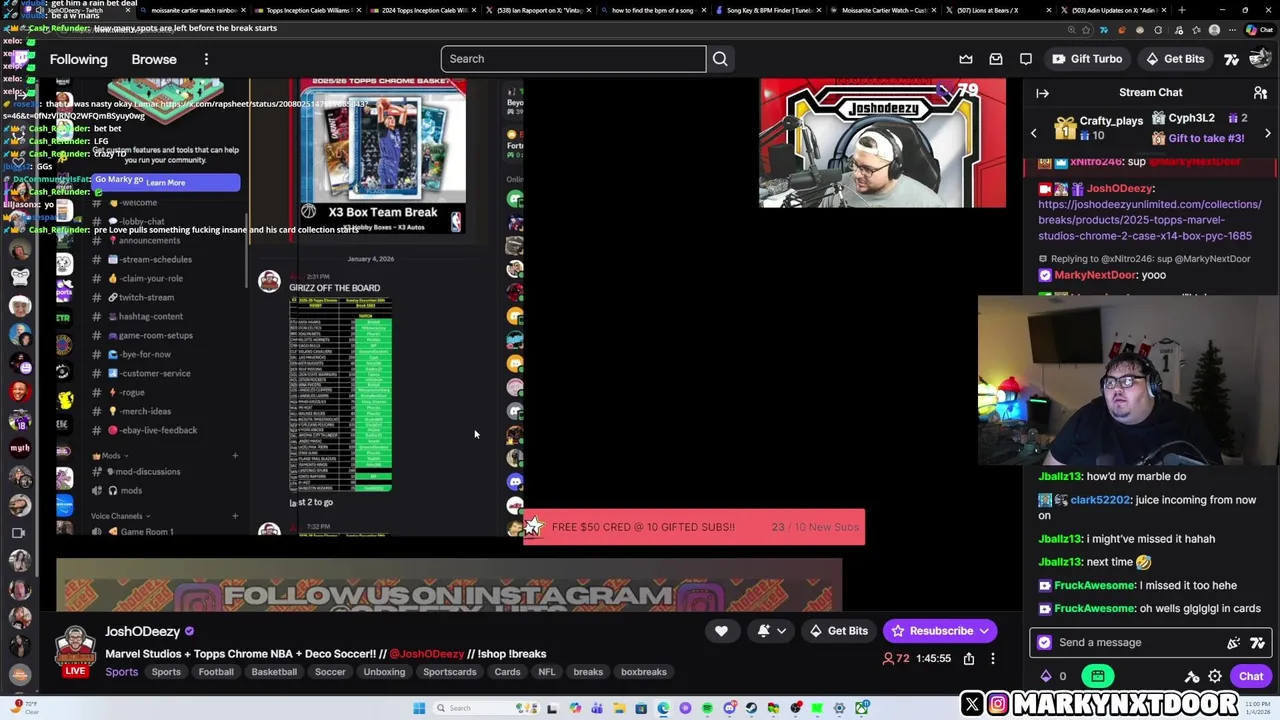Expand the Resubscribe dropdown arrow
The height and width of the screenshot is (720, 1280).
click(984, 631)
